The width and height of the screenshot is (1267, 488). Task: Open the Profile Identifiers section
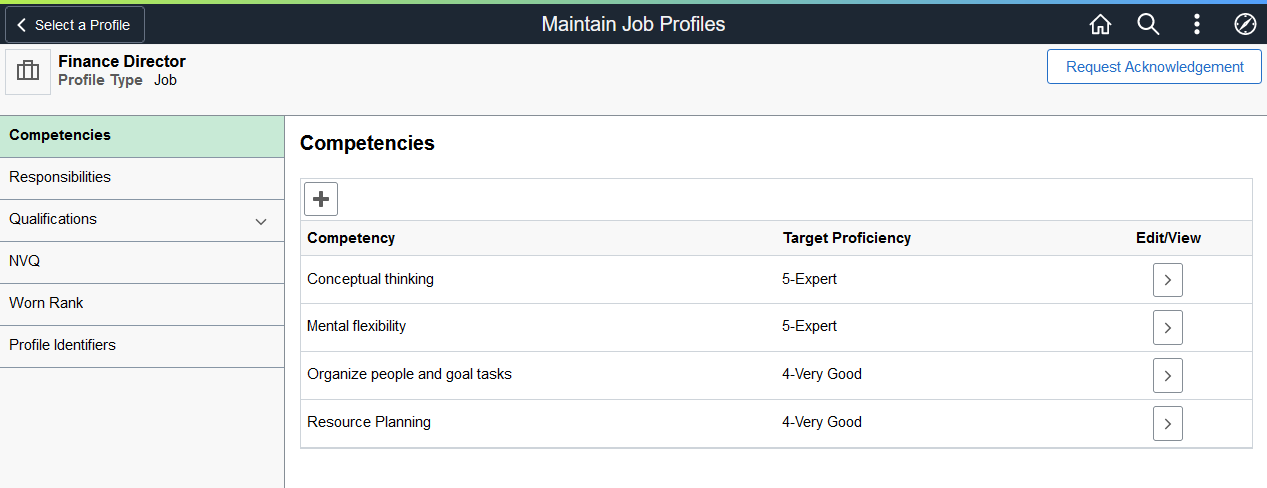coord(141,345)
